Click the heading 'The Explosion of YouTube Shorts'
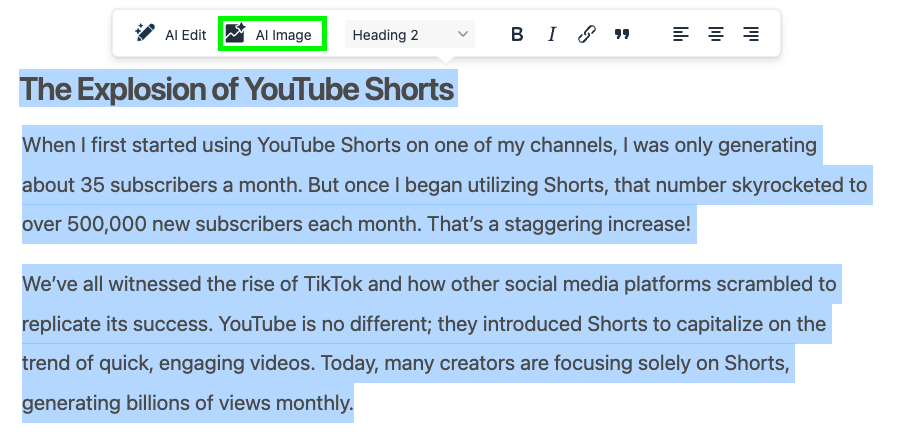Screen dimensions: 905x435 (x=237, y=89)
